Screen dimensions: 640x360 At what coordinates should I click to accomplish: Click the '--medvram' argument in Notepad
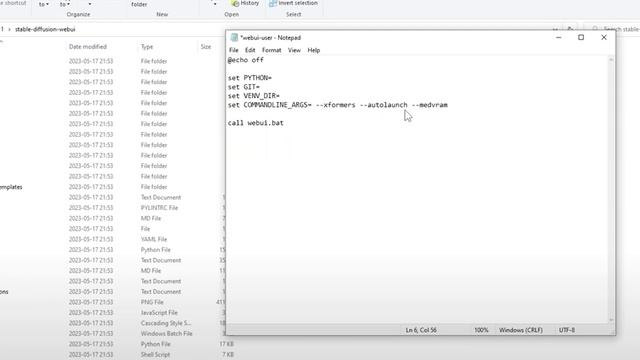[x=430, y=105]
